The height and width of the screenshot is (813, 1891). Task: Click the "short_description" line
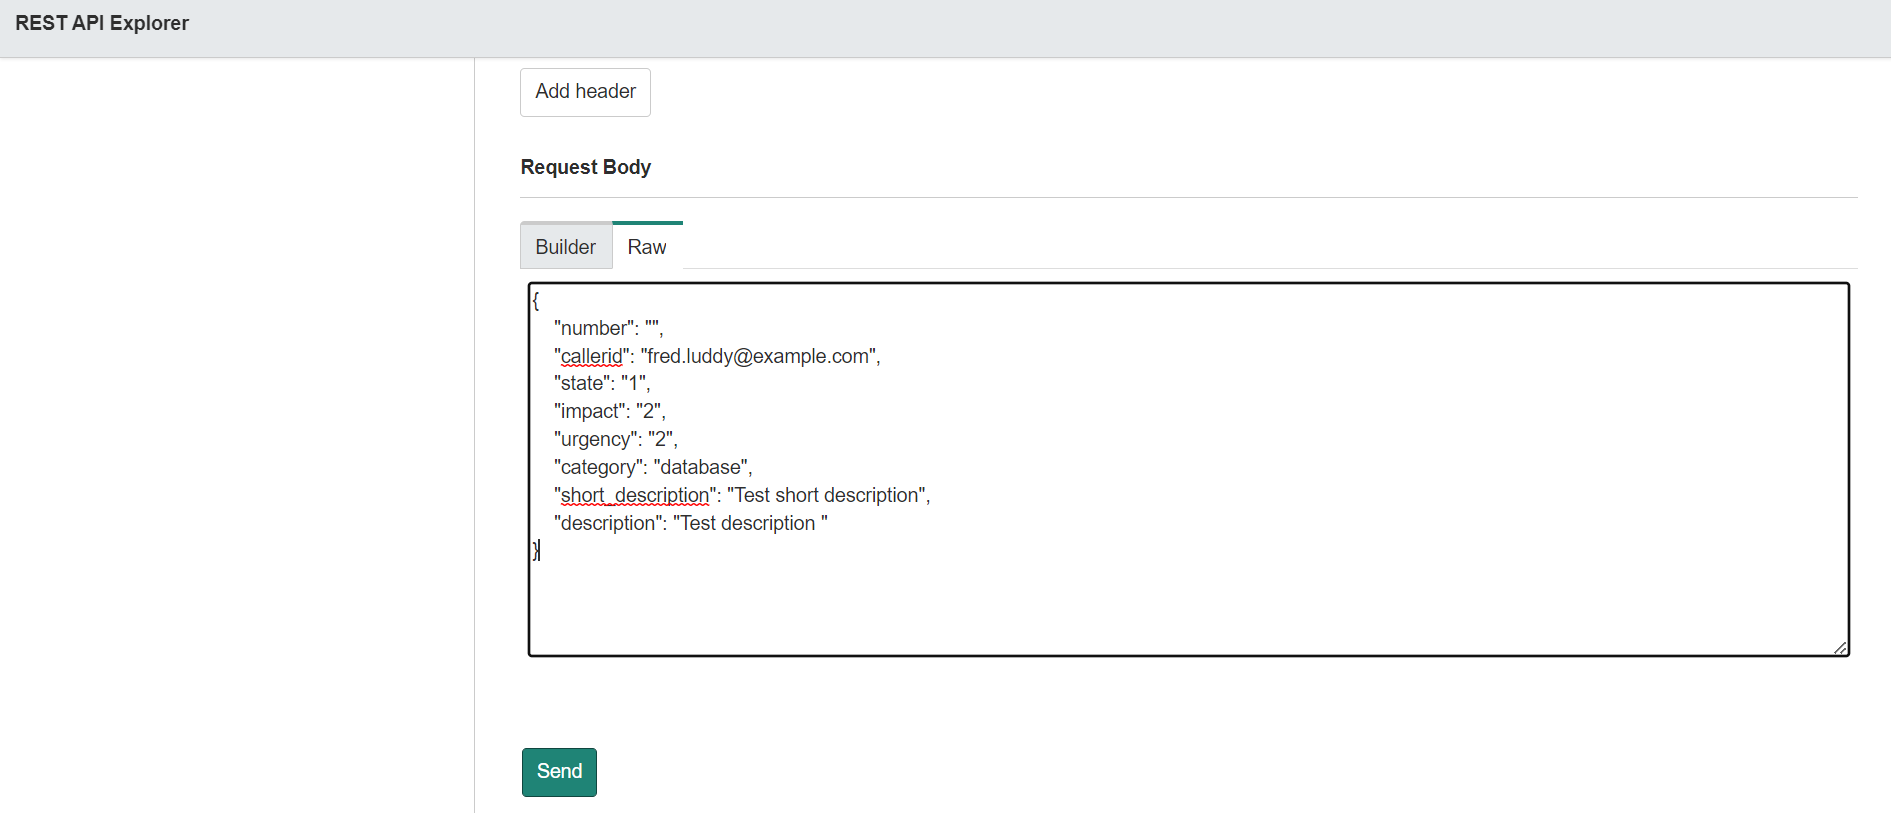click(x=742, y=495)
